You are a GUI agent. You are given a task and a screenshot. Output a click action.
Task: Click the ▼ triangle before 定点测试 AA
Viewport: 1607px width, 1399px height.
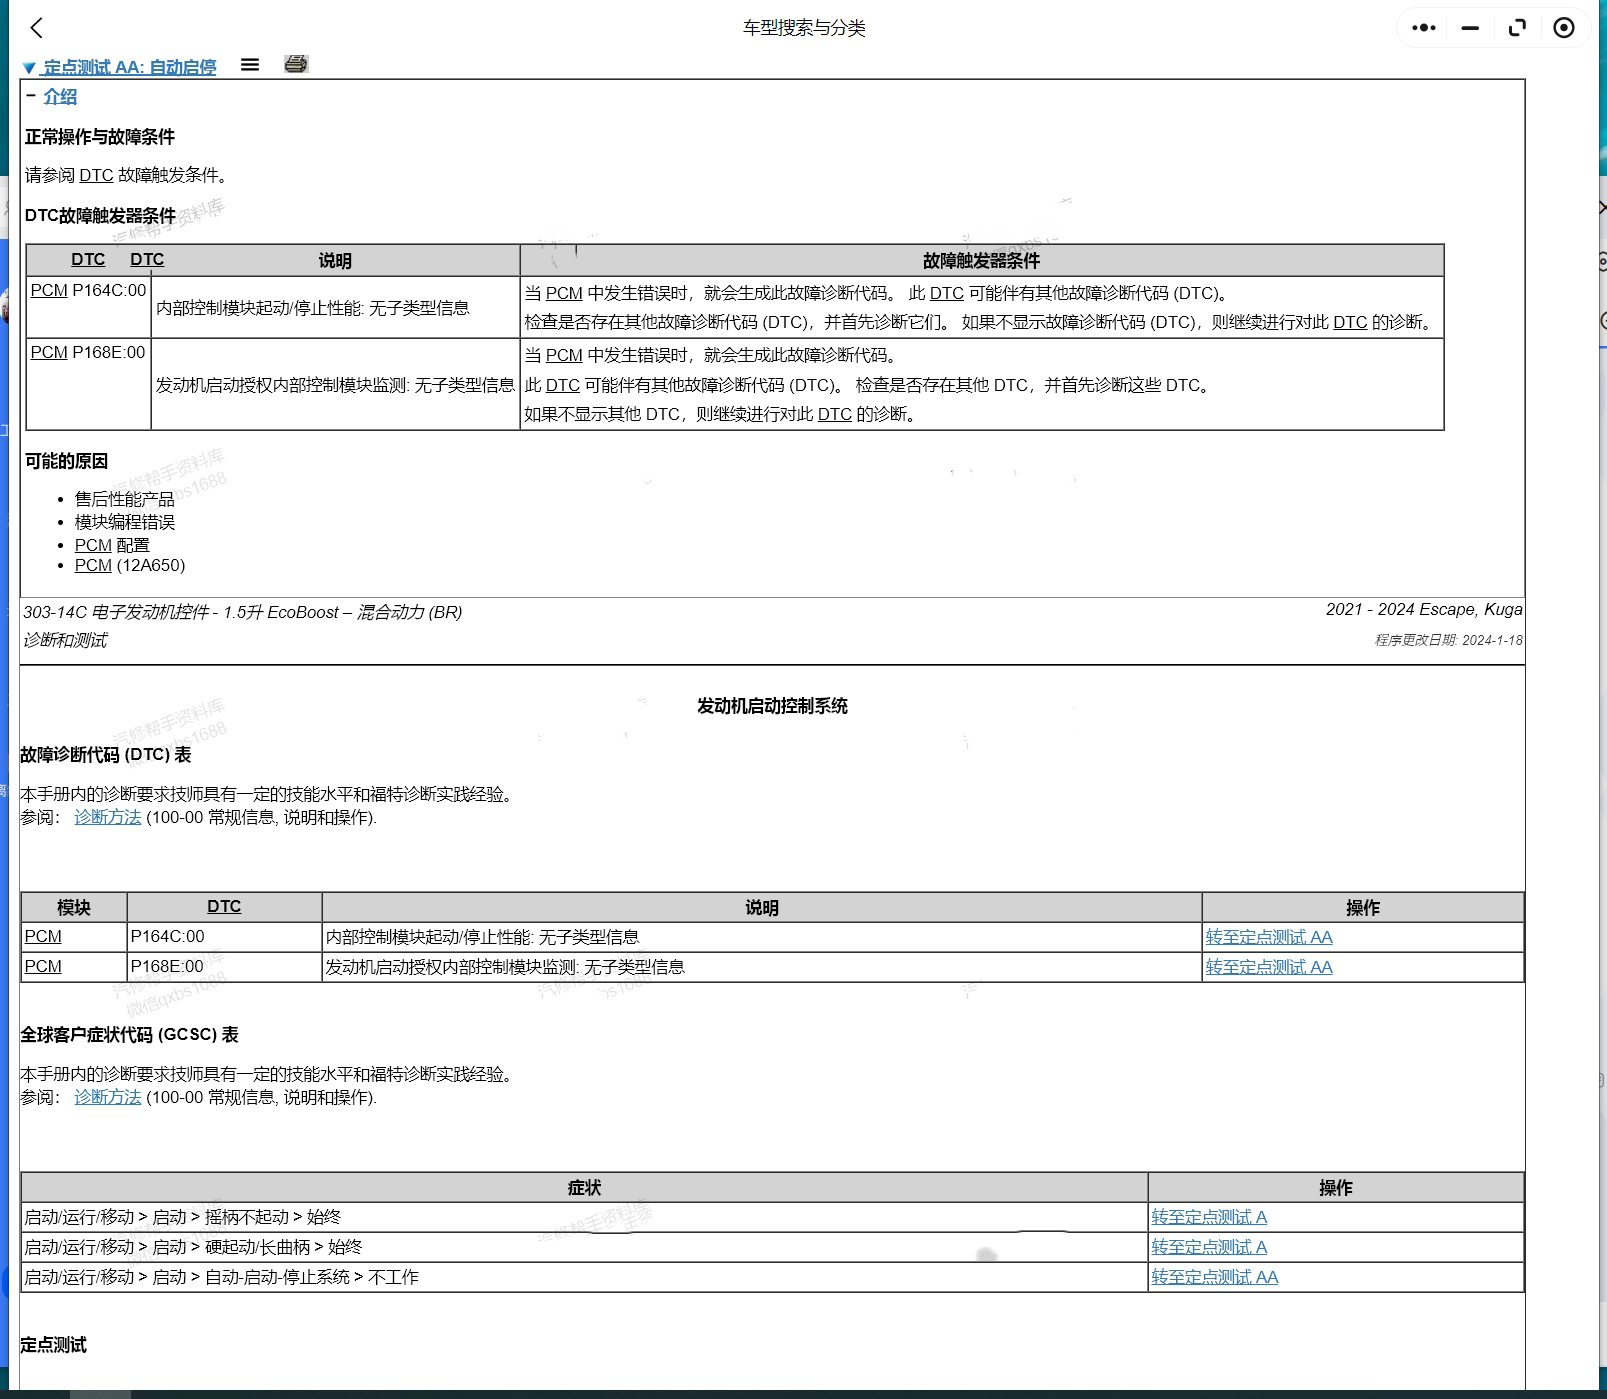click(x=29, y=68)
